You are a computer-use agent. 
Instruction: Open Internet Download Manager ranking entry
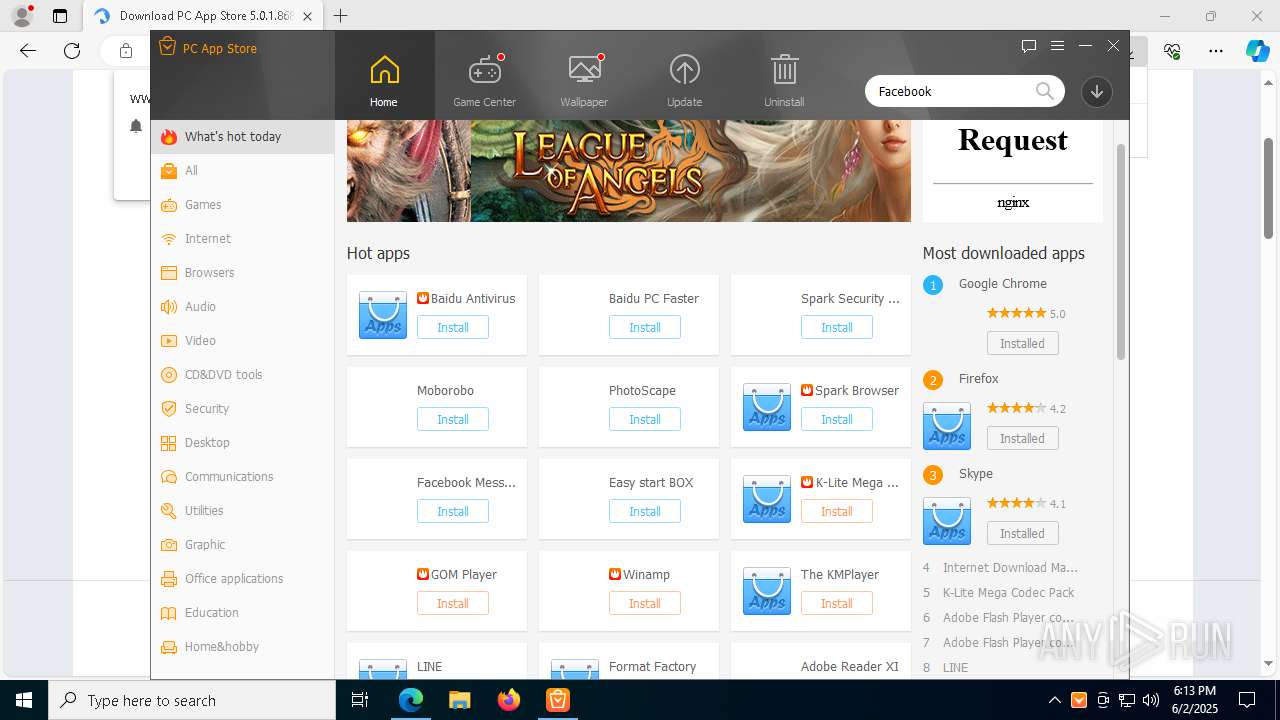tap(1010, 568)
